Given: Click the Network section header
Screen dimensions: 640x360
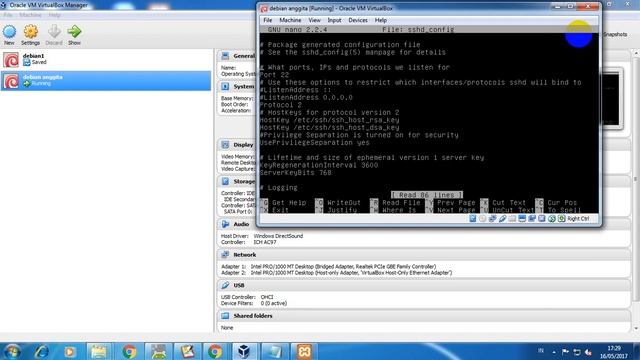Looking at the screenshot, I should 244,255.
